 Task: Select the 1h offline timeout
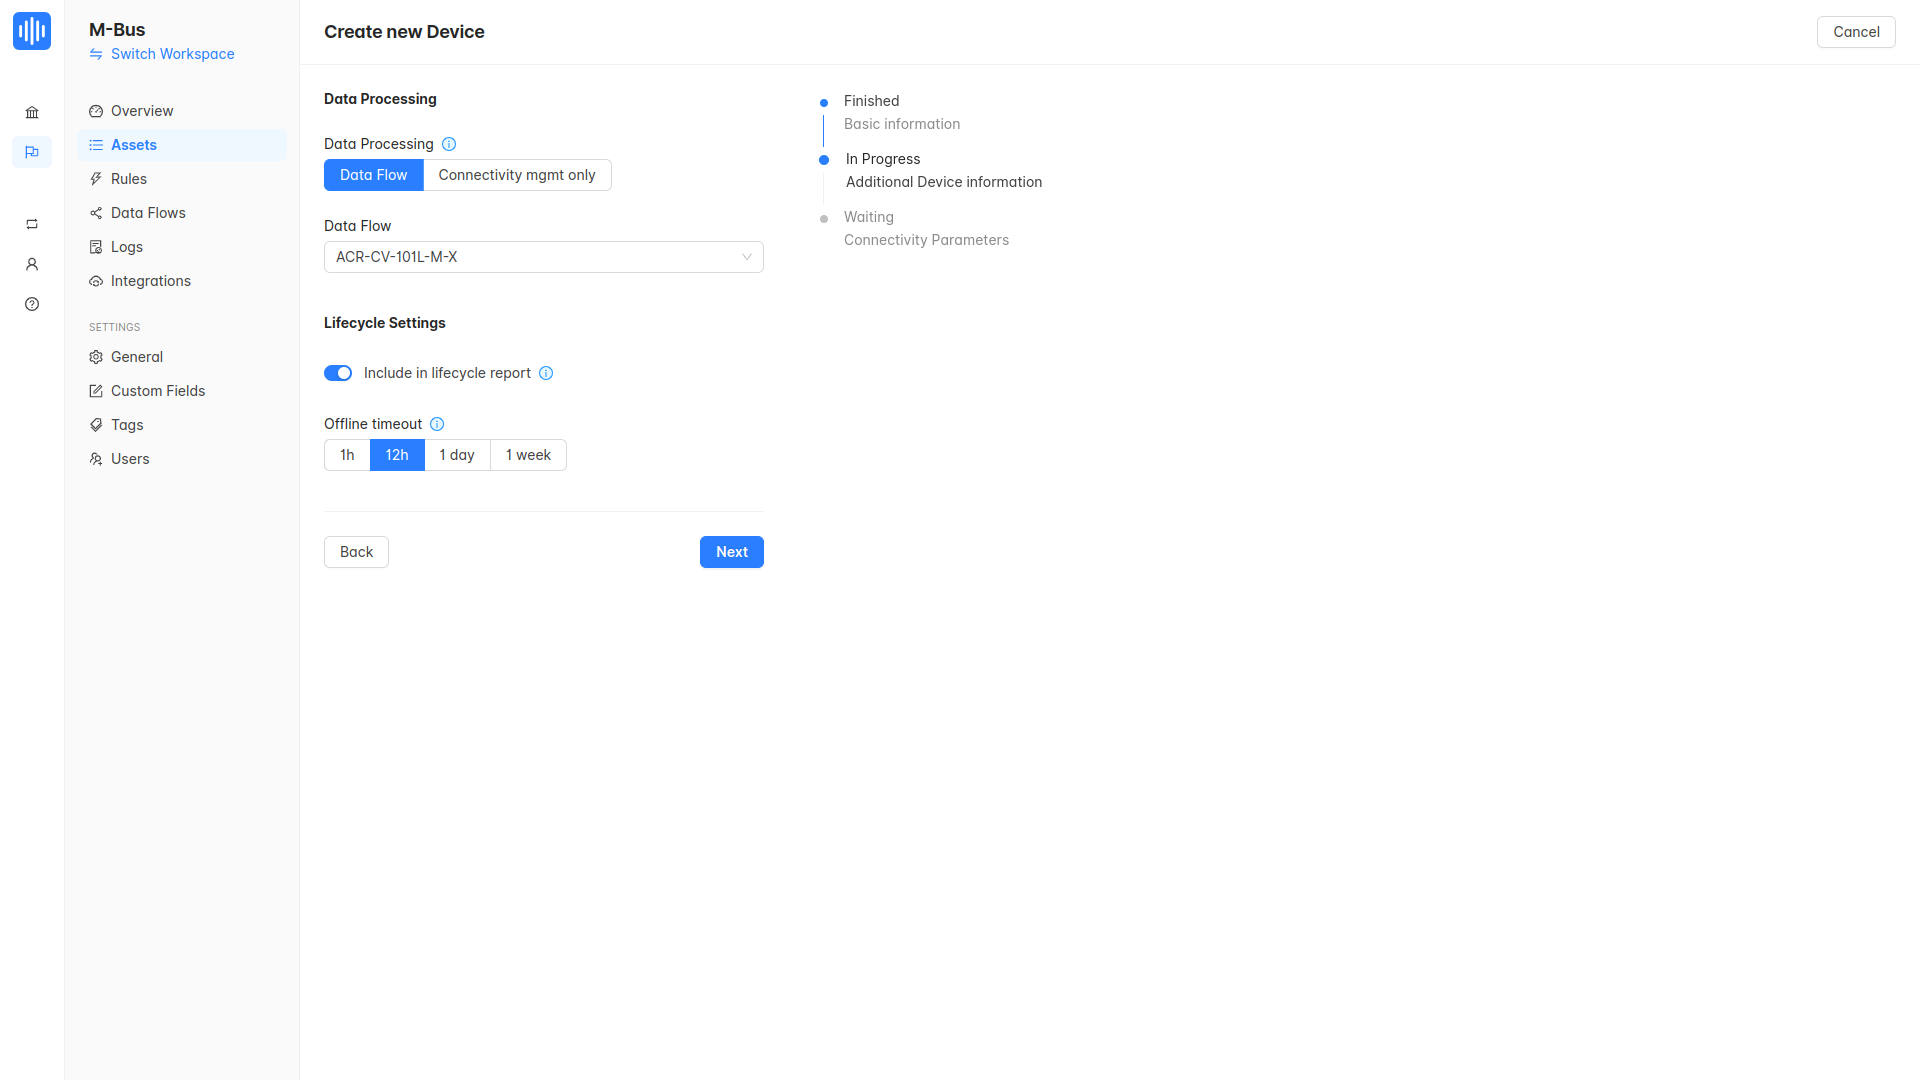pos(347,455)
